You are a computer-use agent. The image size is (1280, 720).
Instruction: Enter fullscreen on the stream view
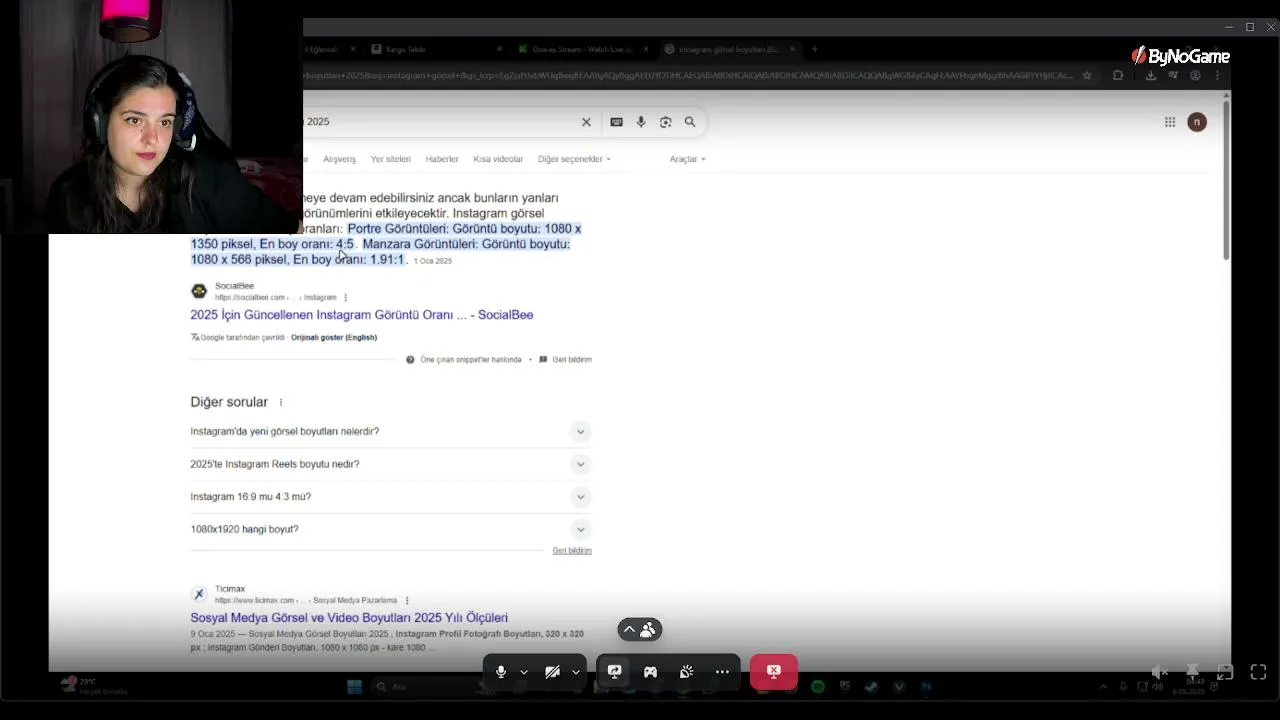[1258, 672]
